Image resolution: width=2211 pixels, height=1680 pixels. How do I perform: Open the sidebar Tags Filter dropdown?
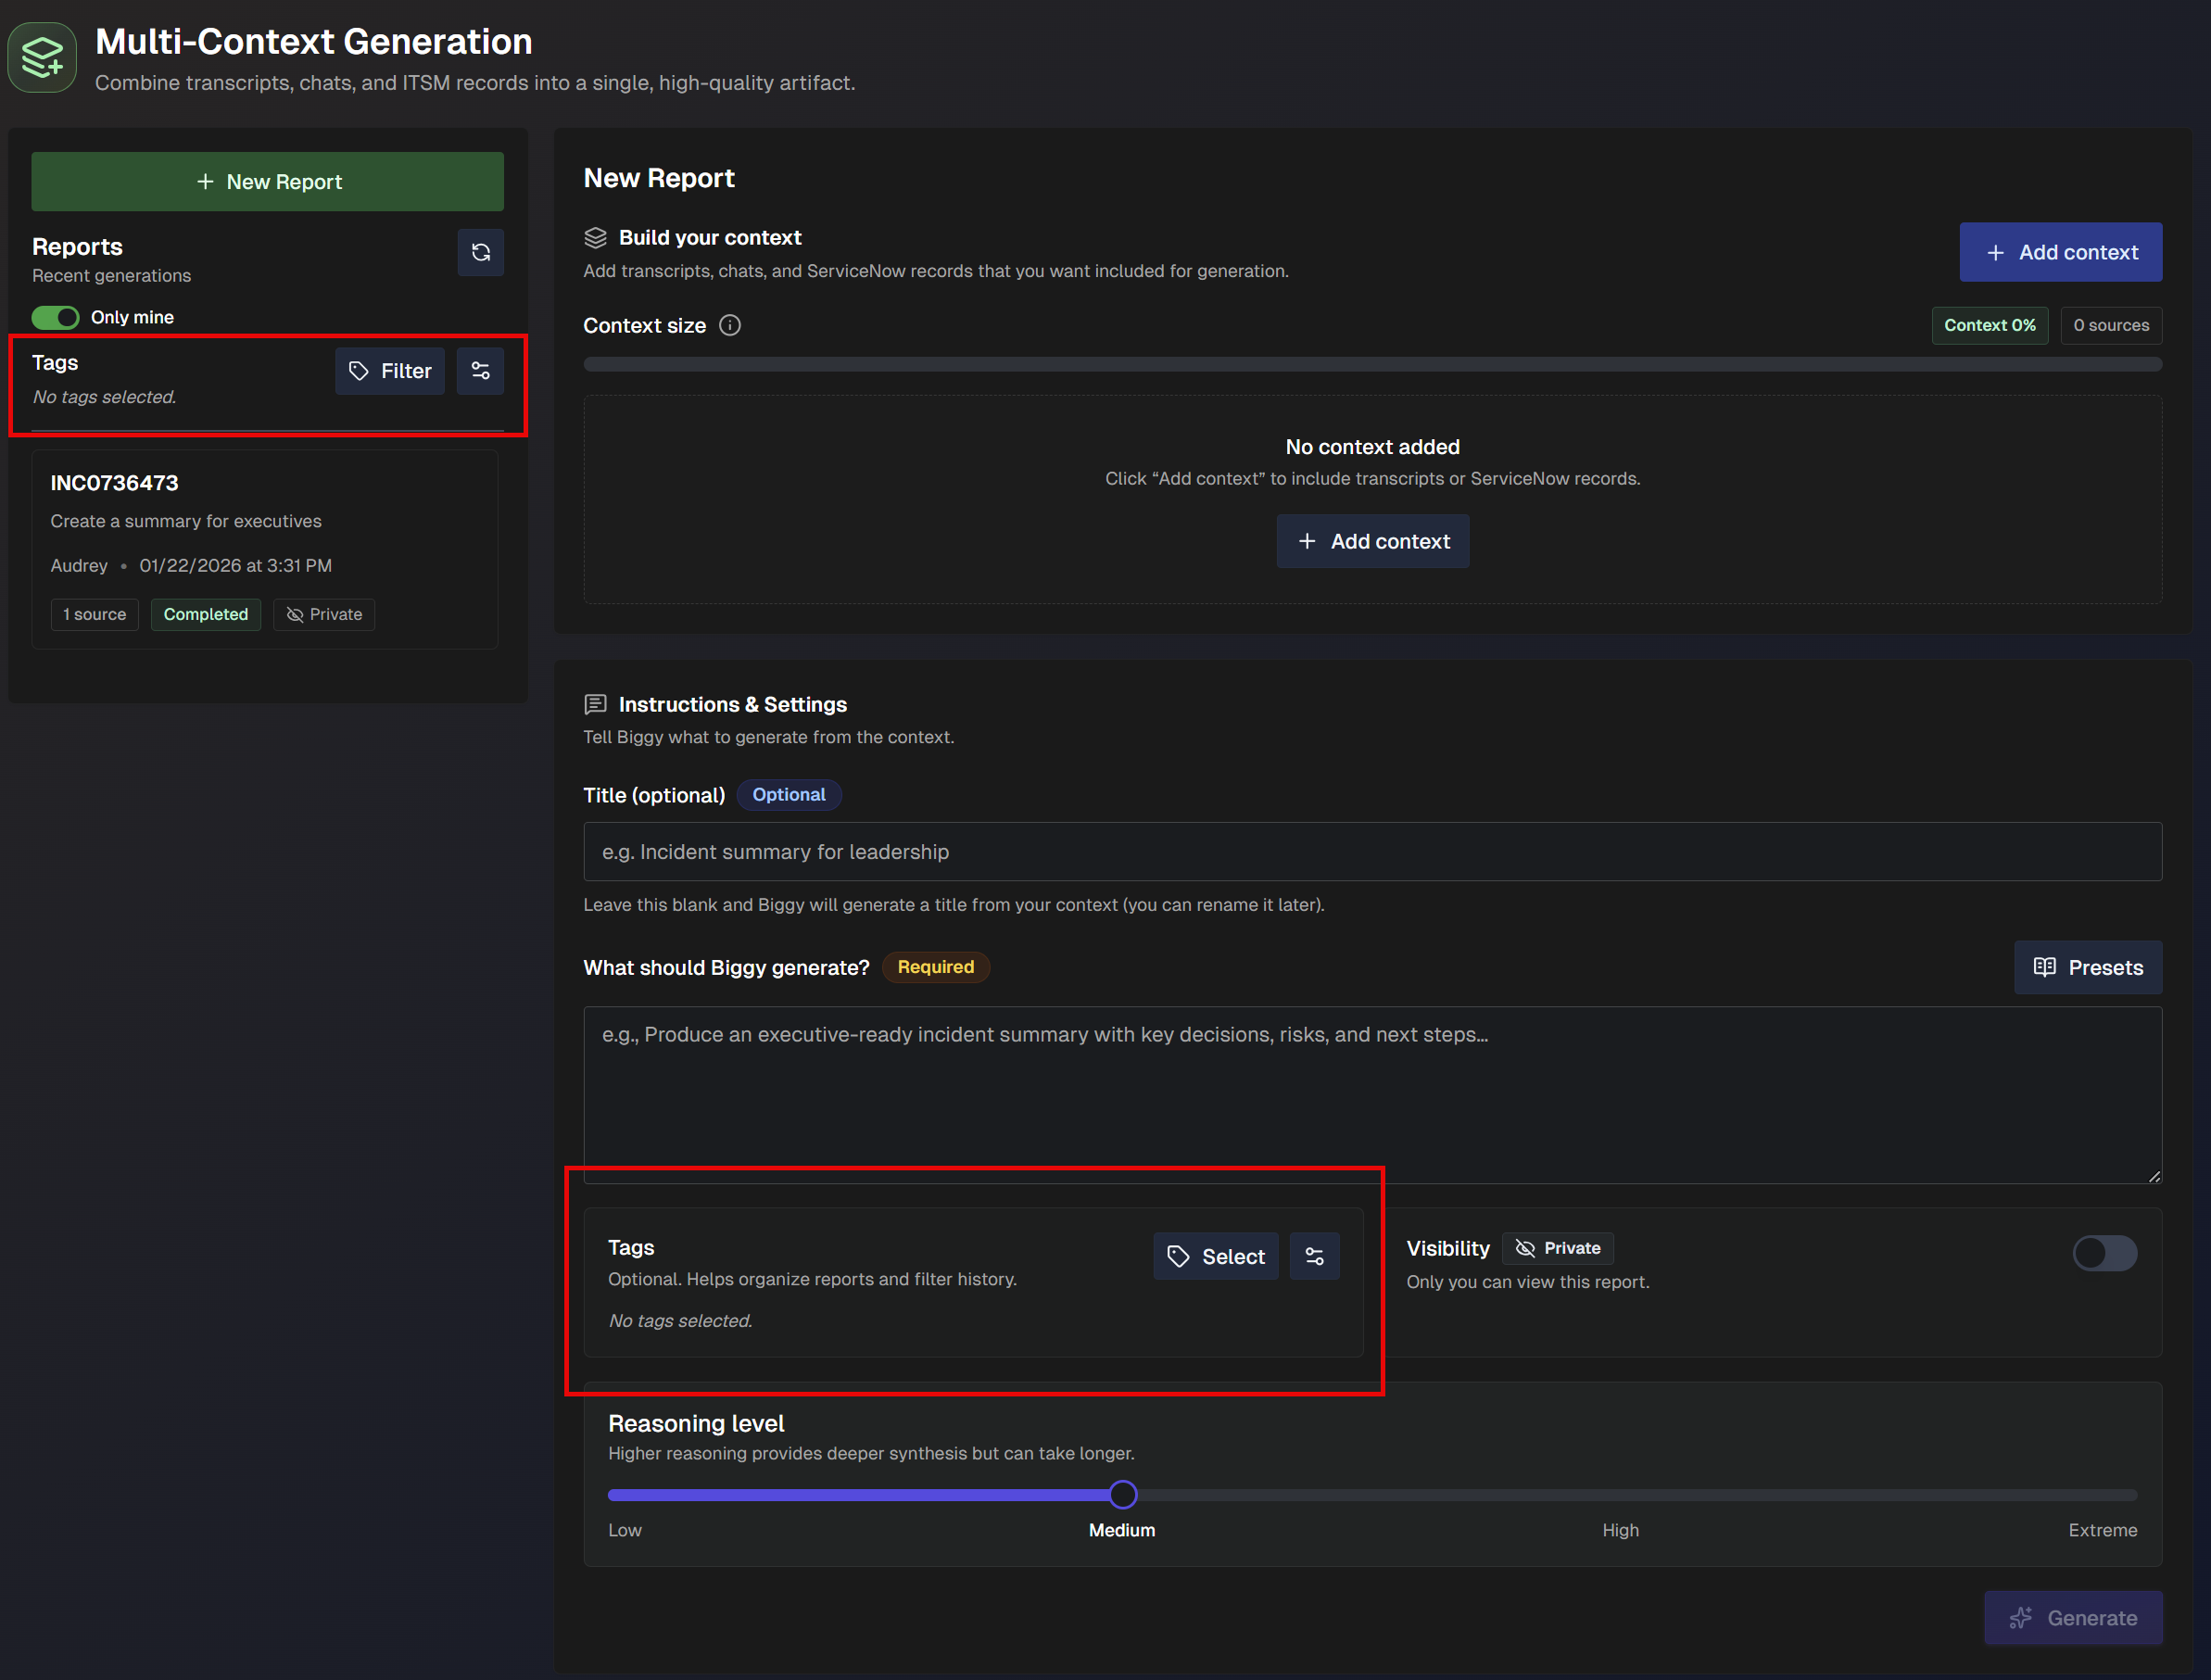coord(390,371)
